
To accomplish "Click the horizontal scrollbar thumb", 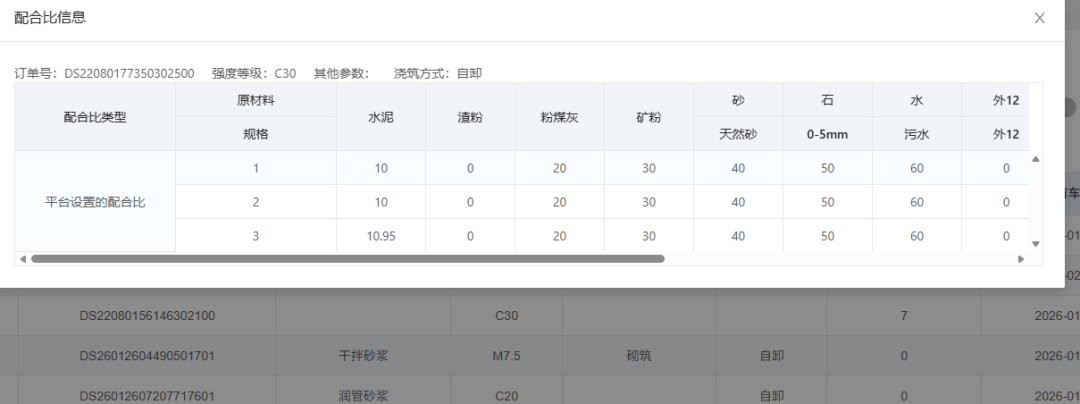I will [x=347, y=258].
